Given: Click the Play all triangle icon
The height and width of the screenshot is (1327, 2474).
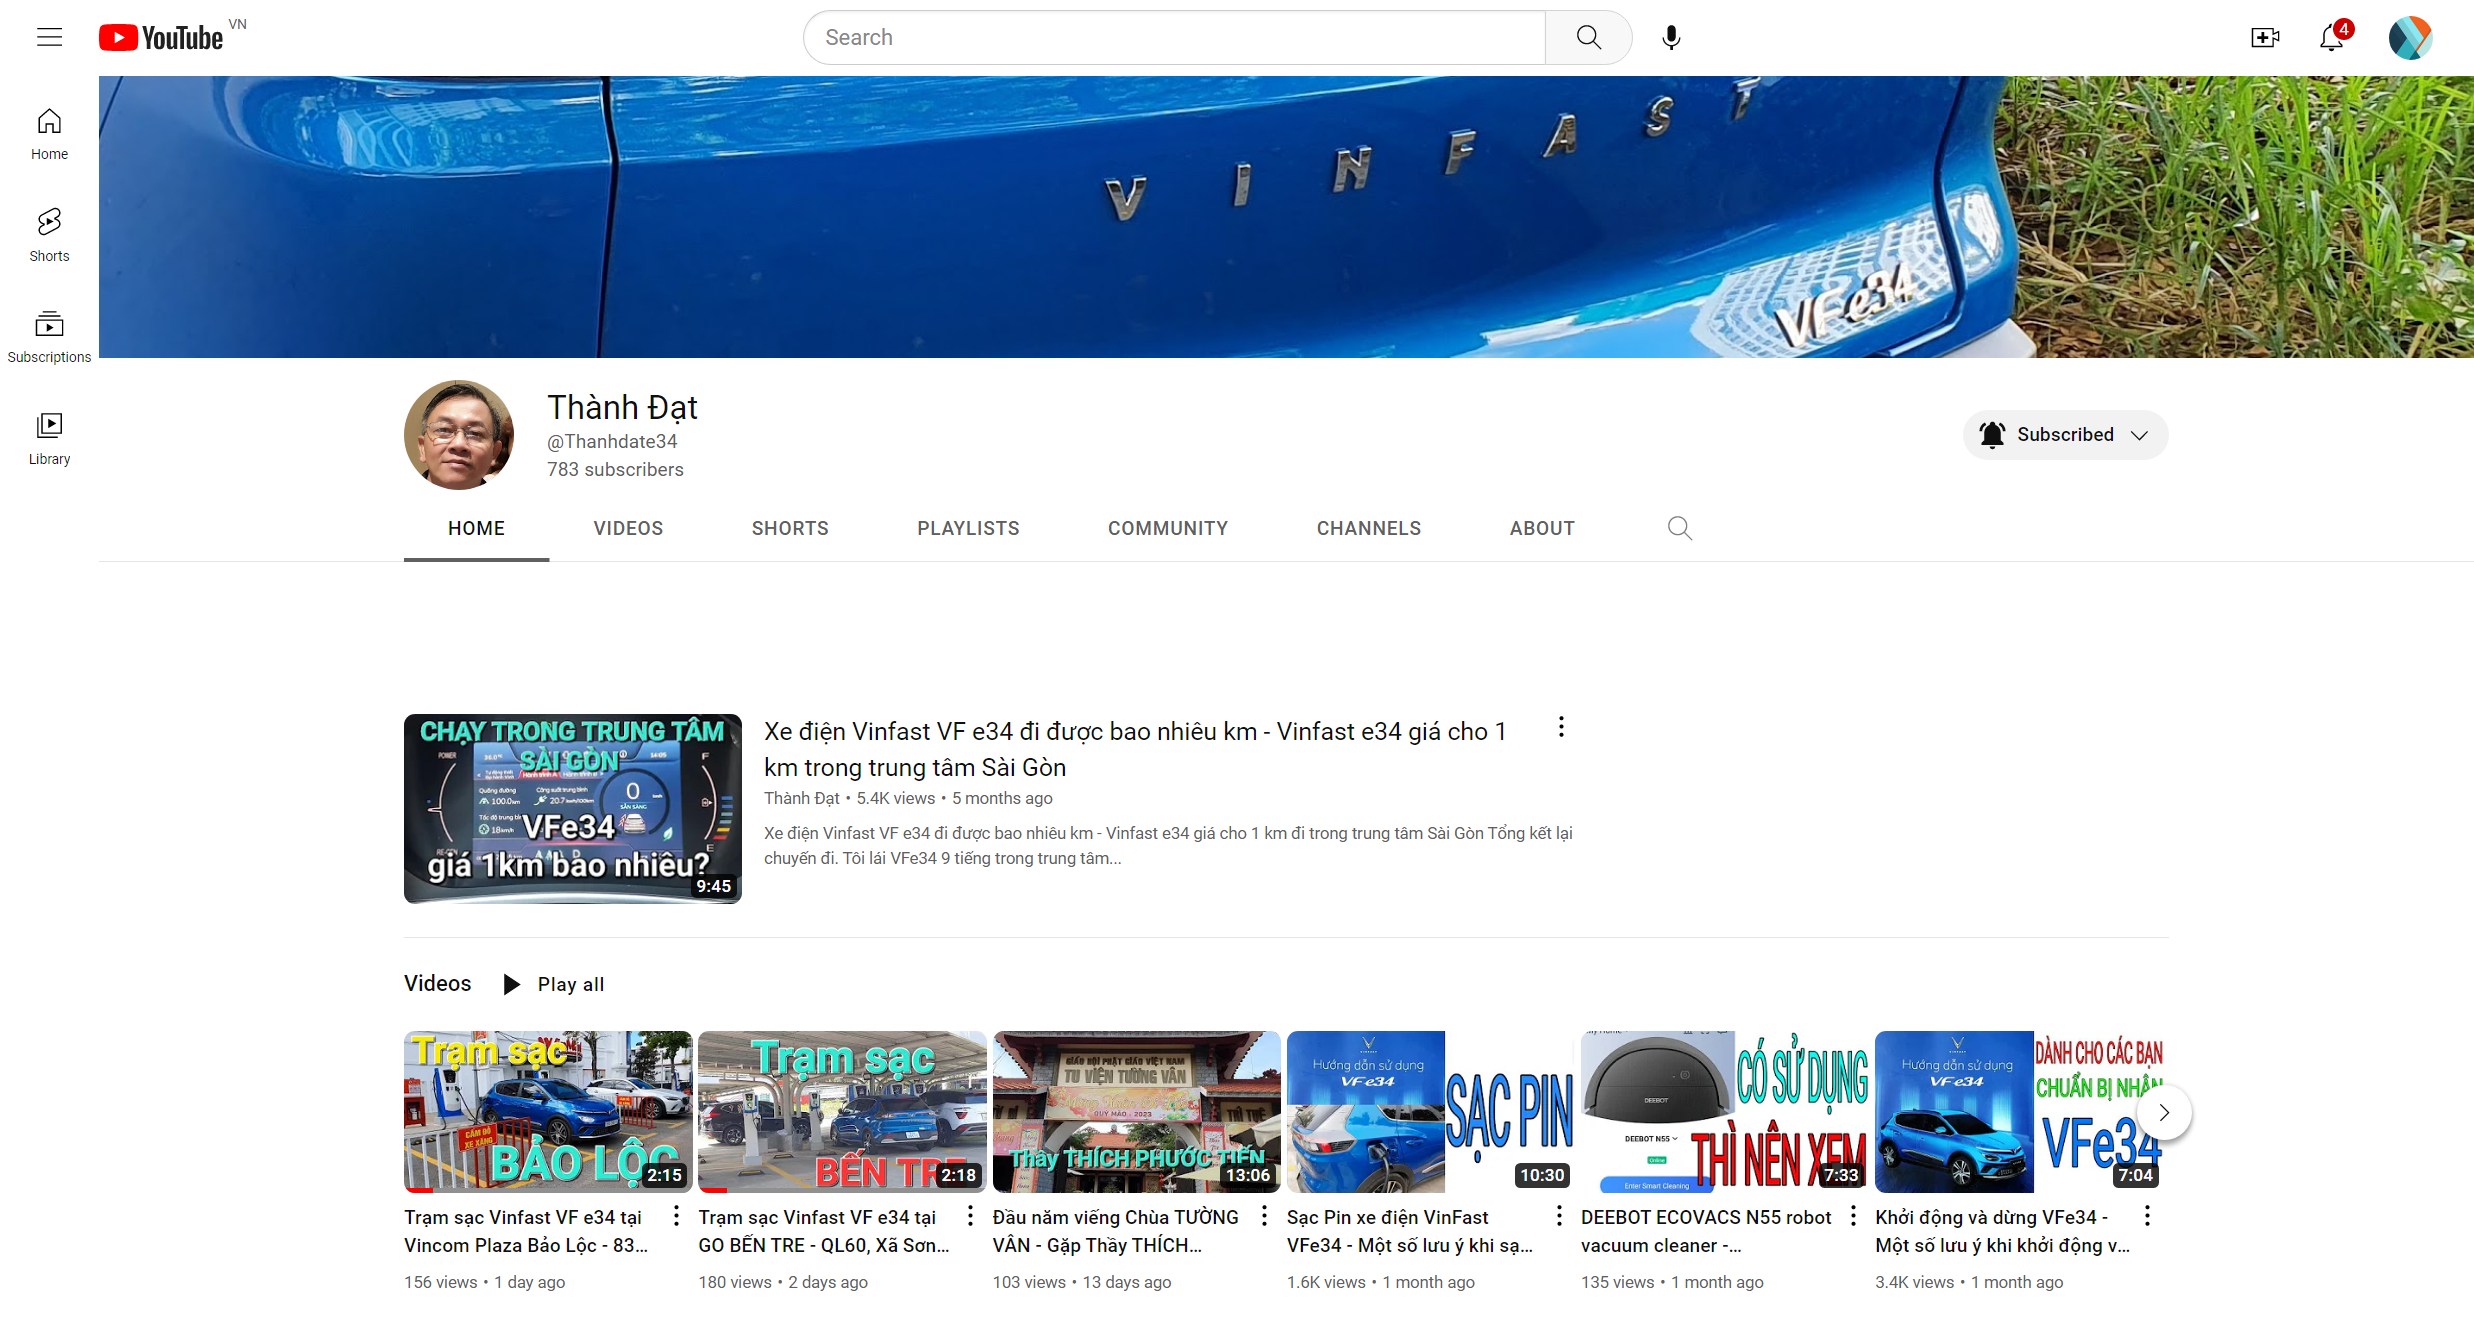Looking at the screenshot, I should pyautogui.click(x=511, y=984).
